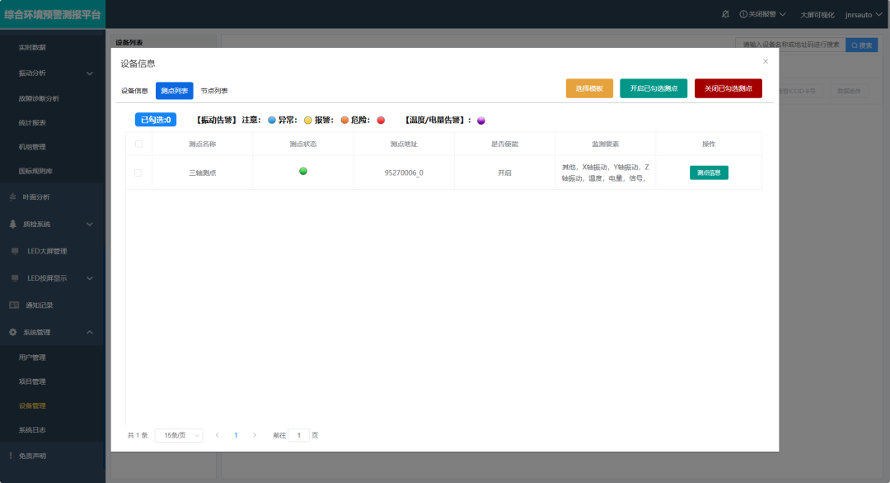Focus the 前往 page jump input
The image size is (890, 483).
(299, 435)
